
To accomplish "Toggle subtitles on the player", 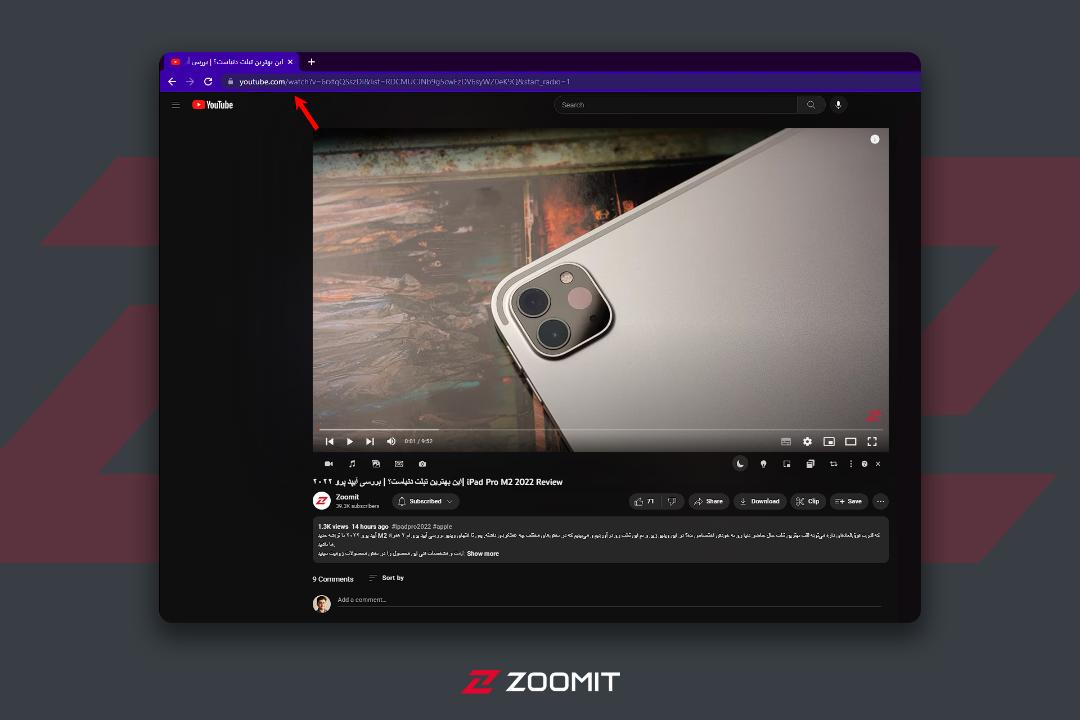I will coord(786,442).
